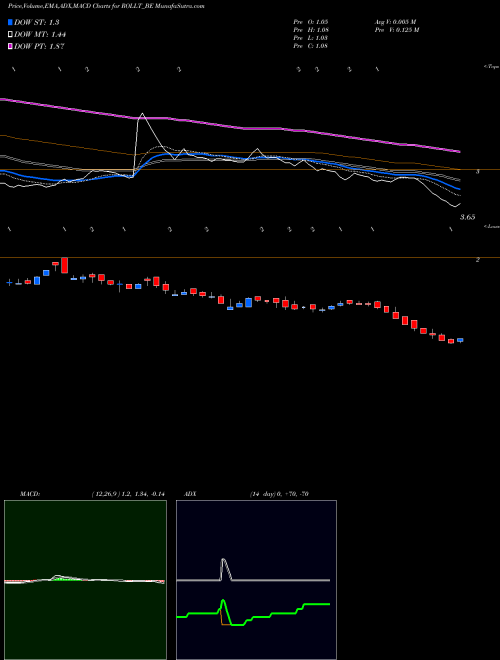Select the Pre H: 1.08 value

pos(311,30)
